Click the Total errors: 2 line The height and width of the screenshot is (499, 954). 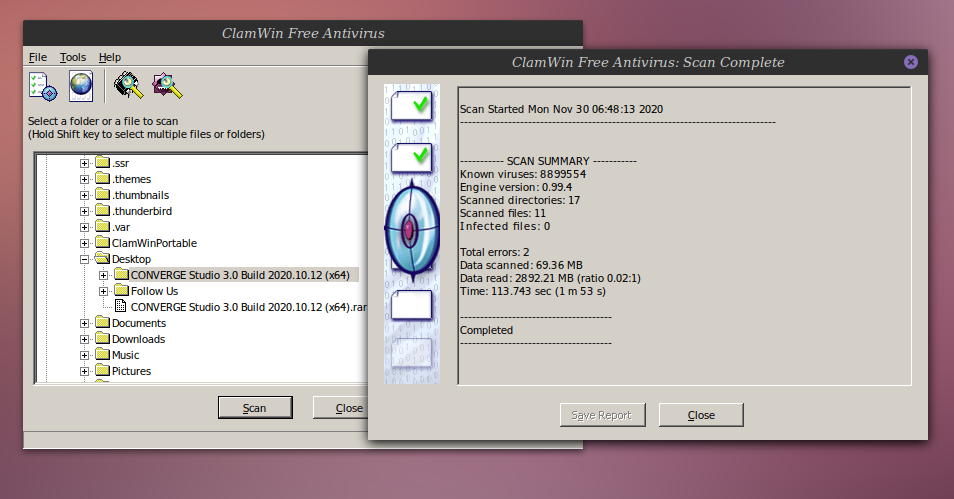(494, 252)
